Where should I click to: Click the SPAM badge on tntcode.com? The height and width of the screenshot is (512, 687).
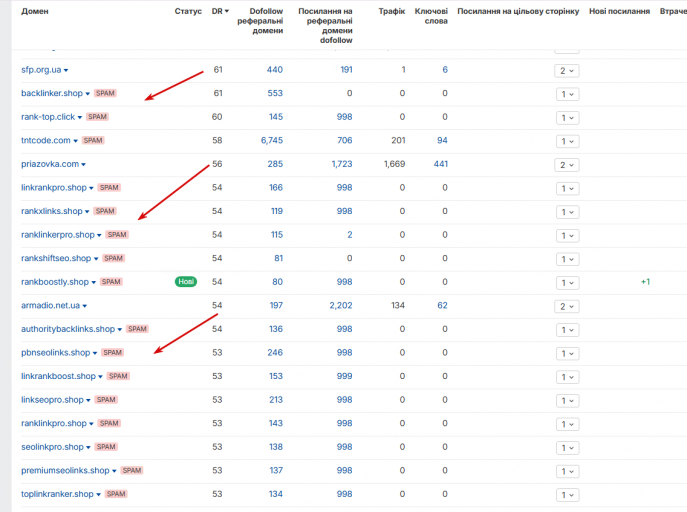pyautogui.click(x=93, y=141)
